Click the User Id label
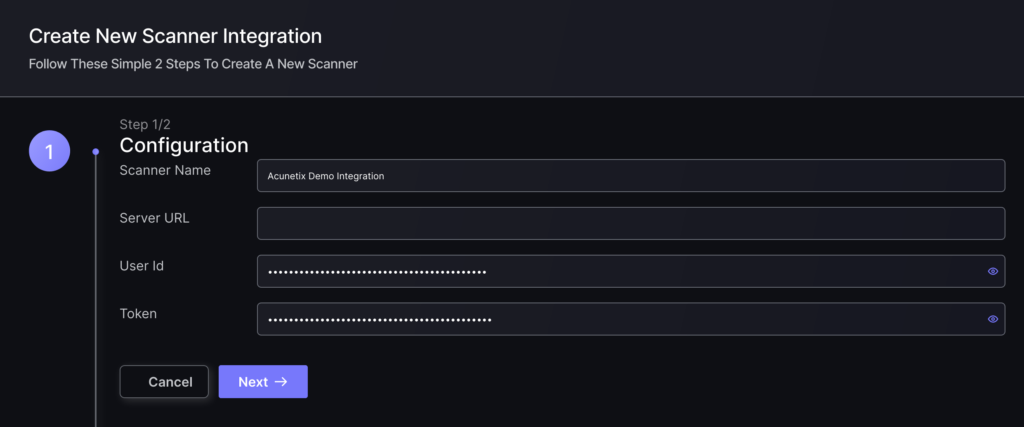This screenshot has width=1024, height=427. point(142,266)
